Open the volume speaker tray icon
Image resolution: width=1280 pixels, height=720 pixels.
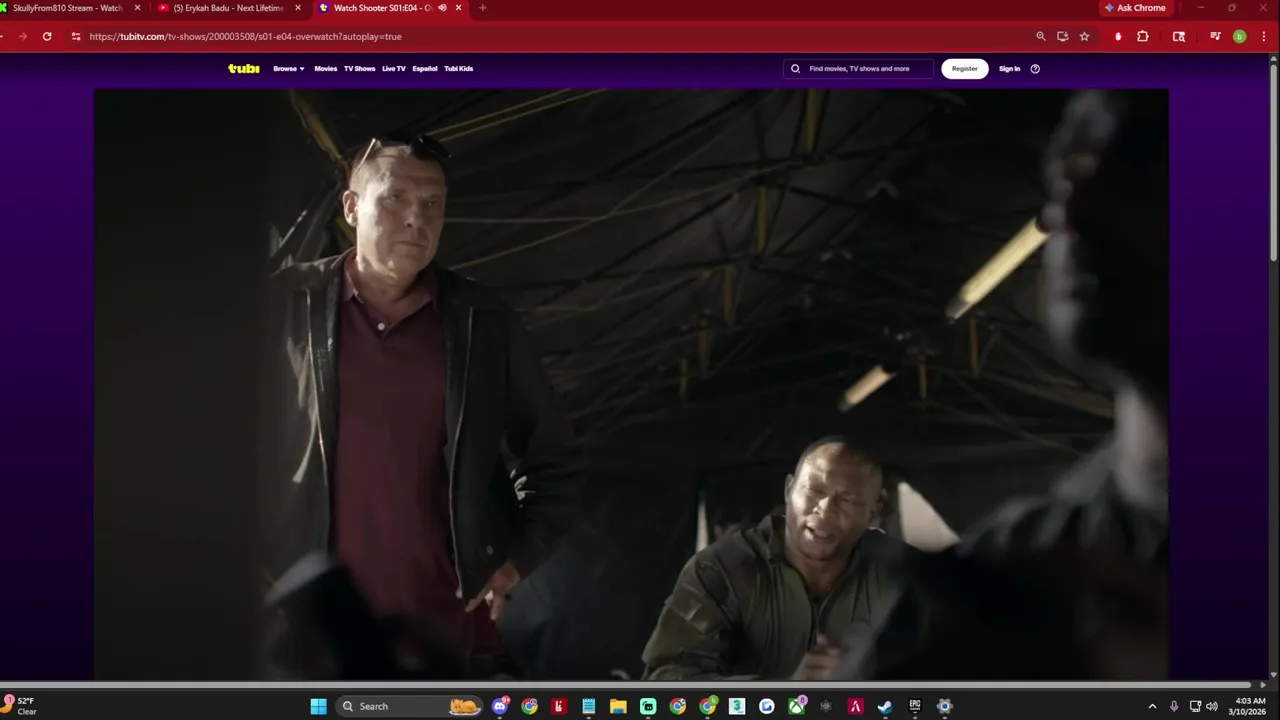point(1212,706)
